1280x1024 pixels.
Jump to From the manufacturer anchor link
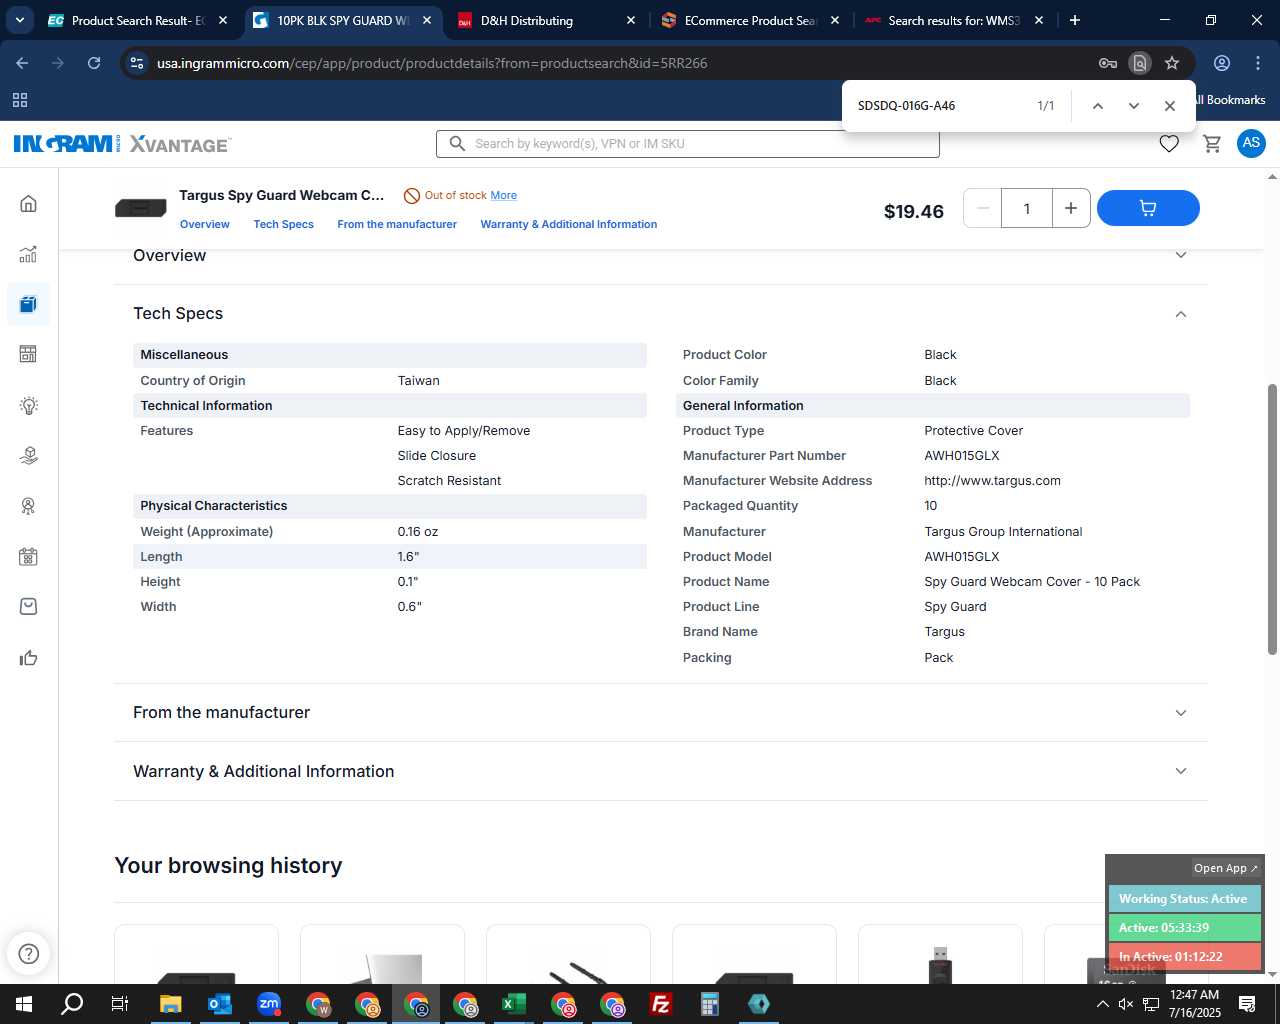[x=397, y=224]
